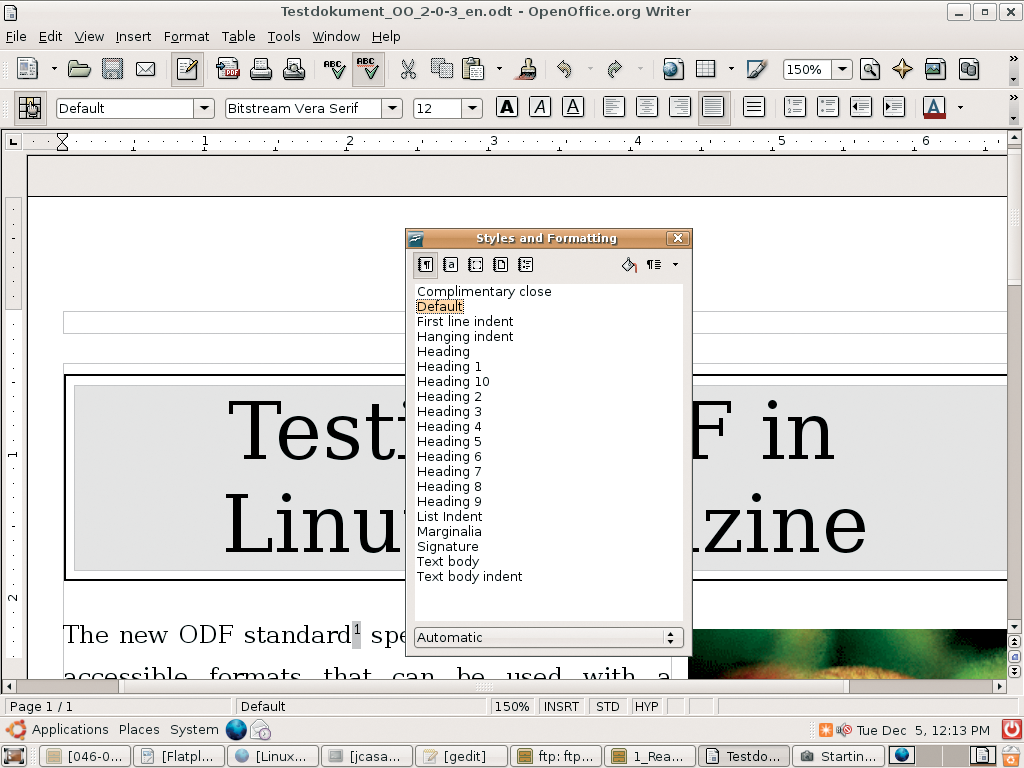Open Styles and Formatting from the formatting toolbar
This screenshot has width=1024, height=768.
[x=30, y=108]
